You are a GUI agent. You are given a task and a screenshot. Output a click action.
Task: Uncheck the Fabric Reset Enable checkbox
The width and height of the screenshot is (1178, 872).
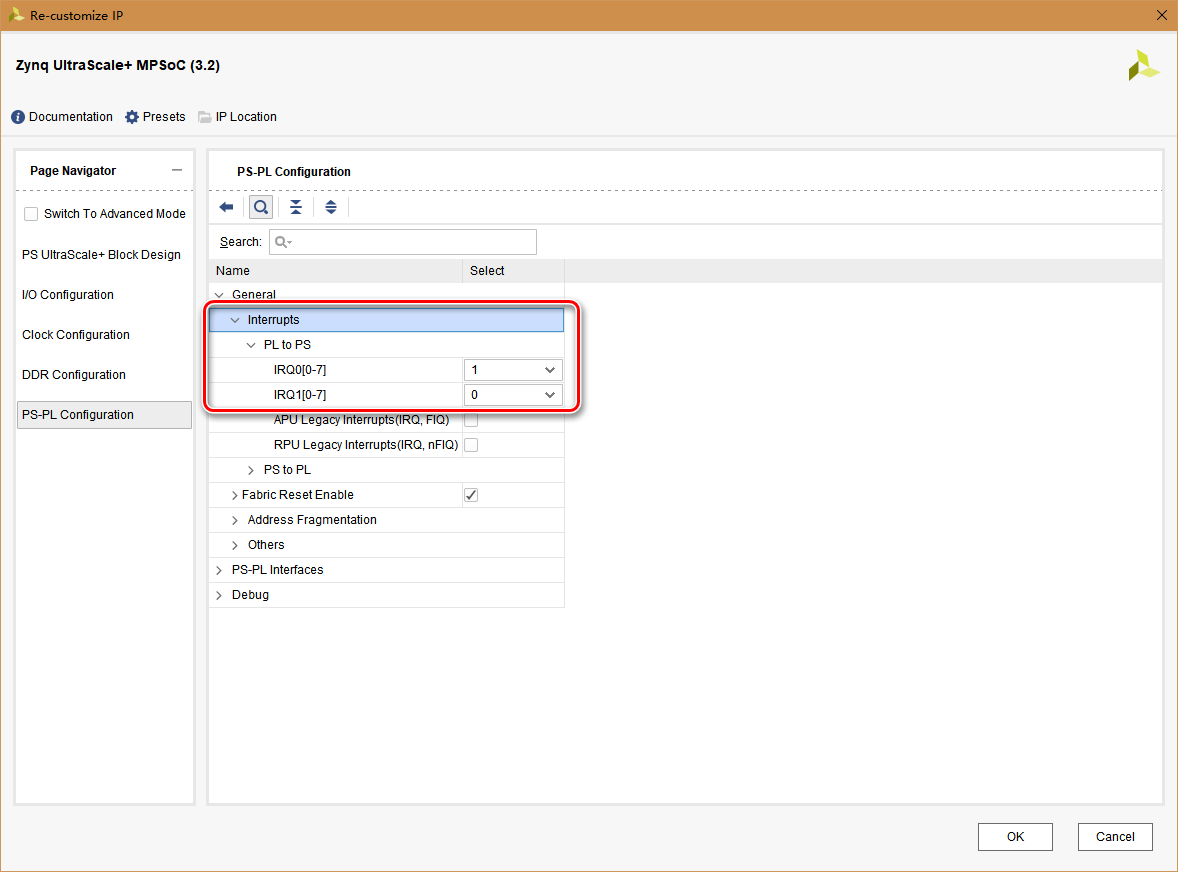pos(471,495)
